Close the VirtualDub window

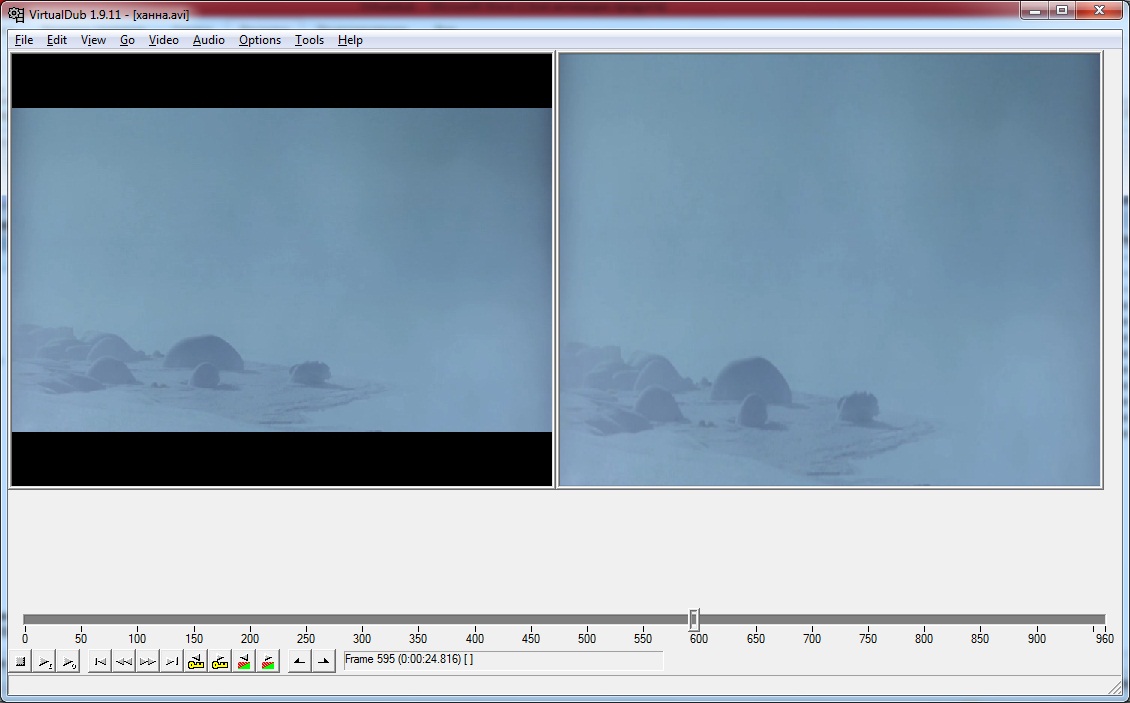1099,11
